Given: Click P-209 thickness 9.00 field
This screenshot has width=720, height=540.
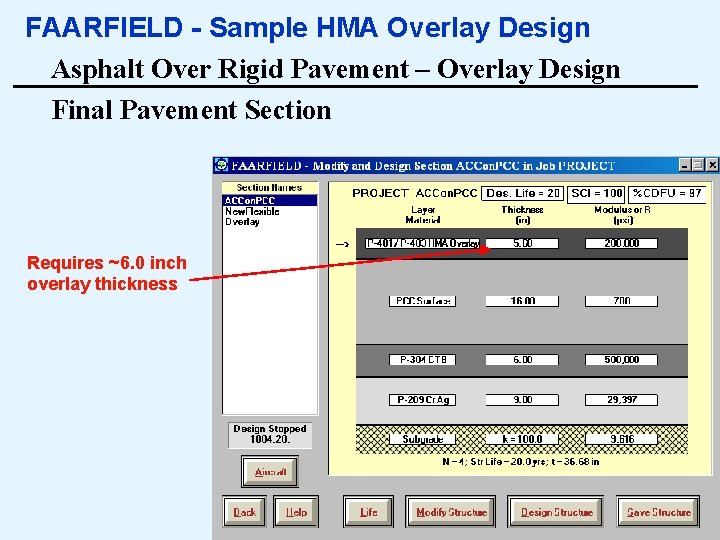Looking at the screenshot, I should 522,400.
